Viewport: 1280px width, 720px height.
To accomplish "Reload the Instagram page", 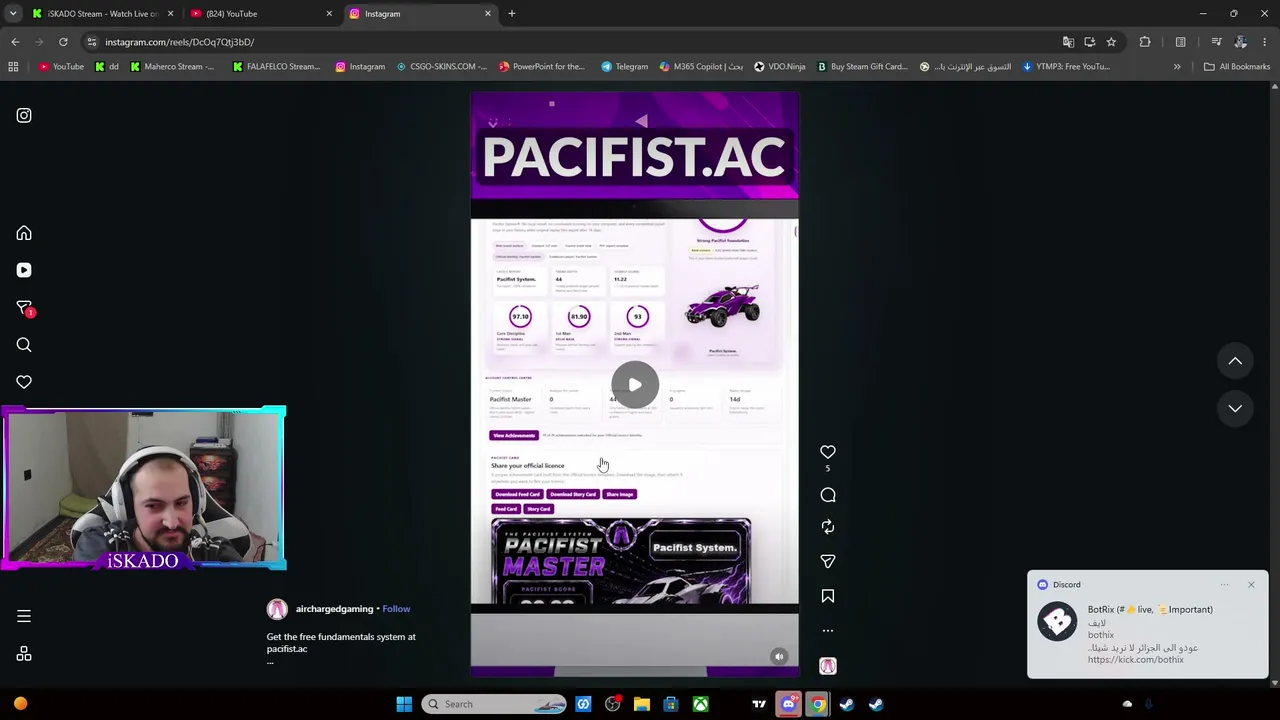I will point(63,42).
